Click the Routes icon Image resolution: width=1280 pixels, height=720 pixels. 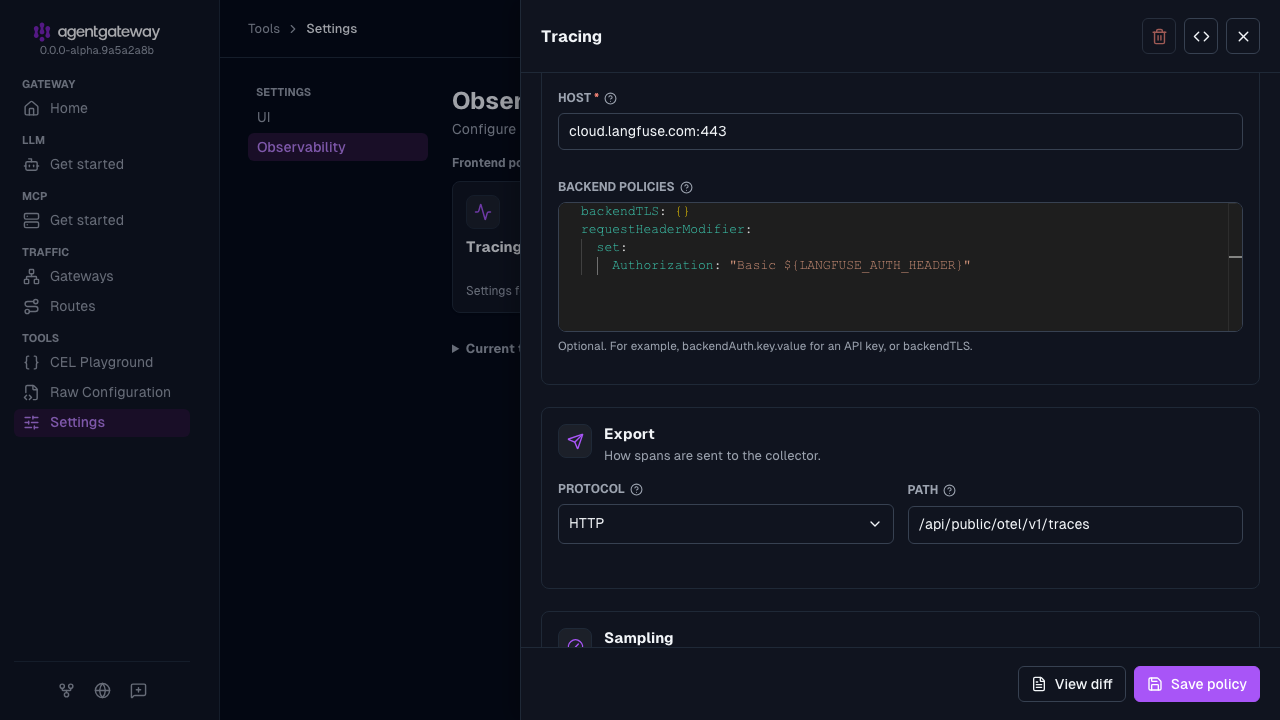[x=32, y=306]
